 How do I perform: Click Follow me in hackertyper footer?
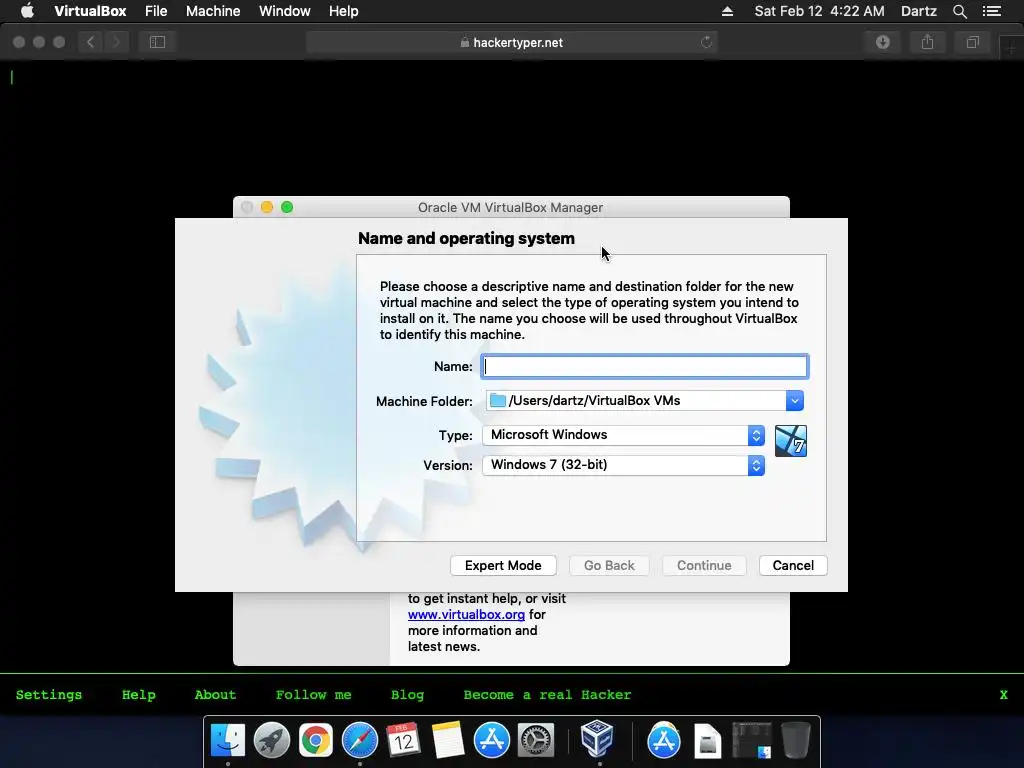coord(313,695)
